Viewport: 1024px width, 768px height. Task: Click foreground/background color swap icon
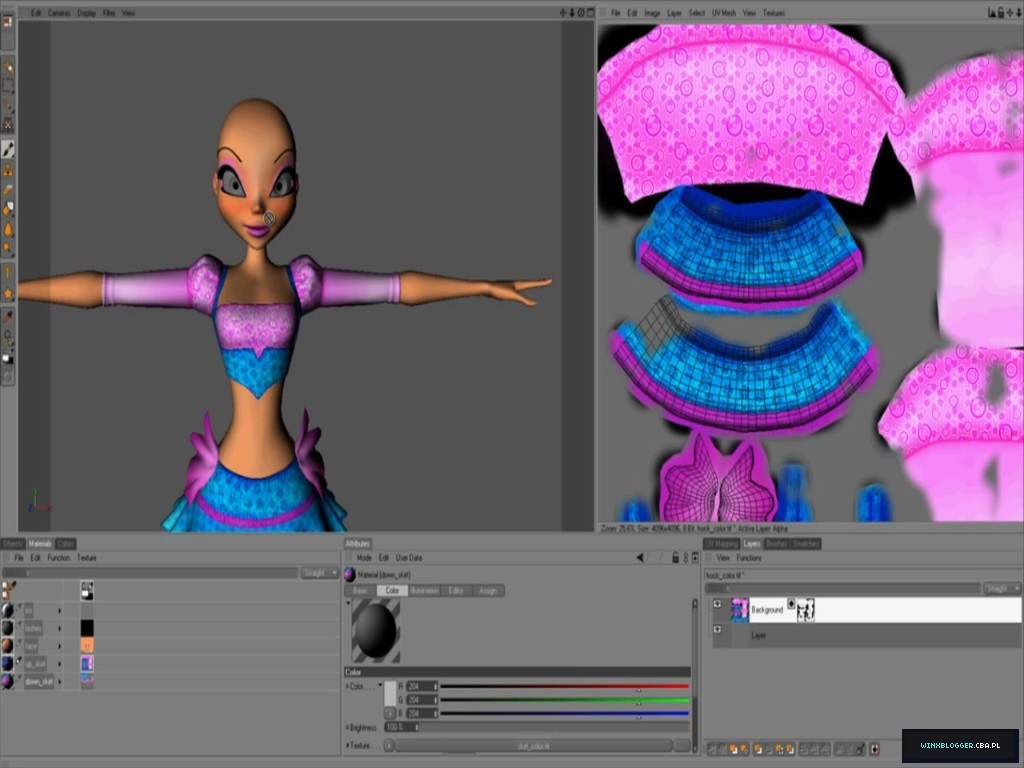coord(7,358)
